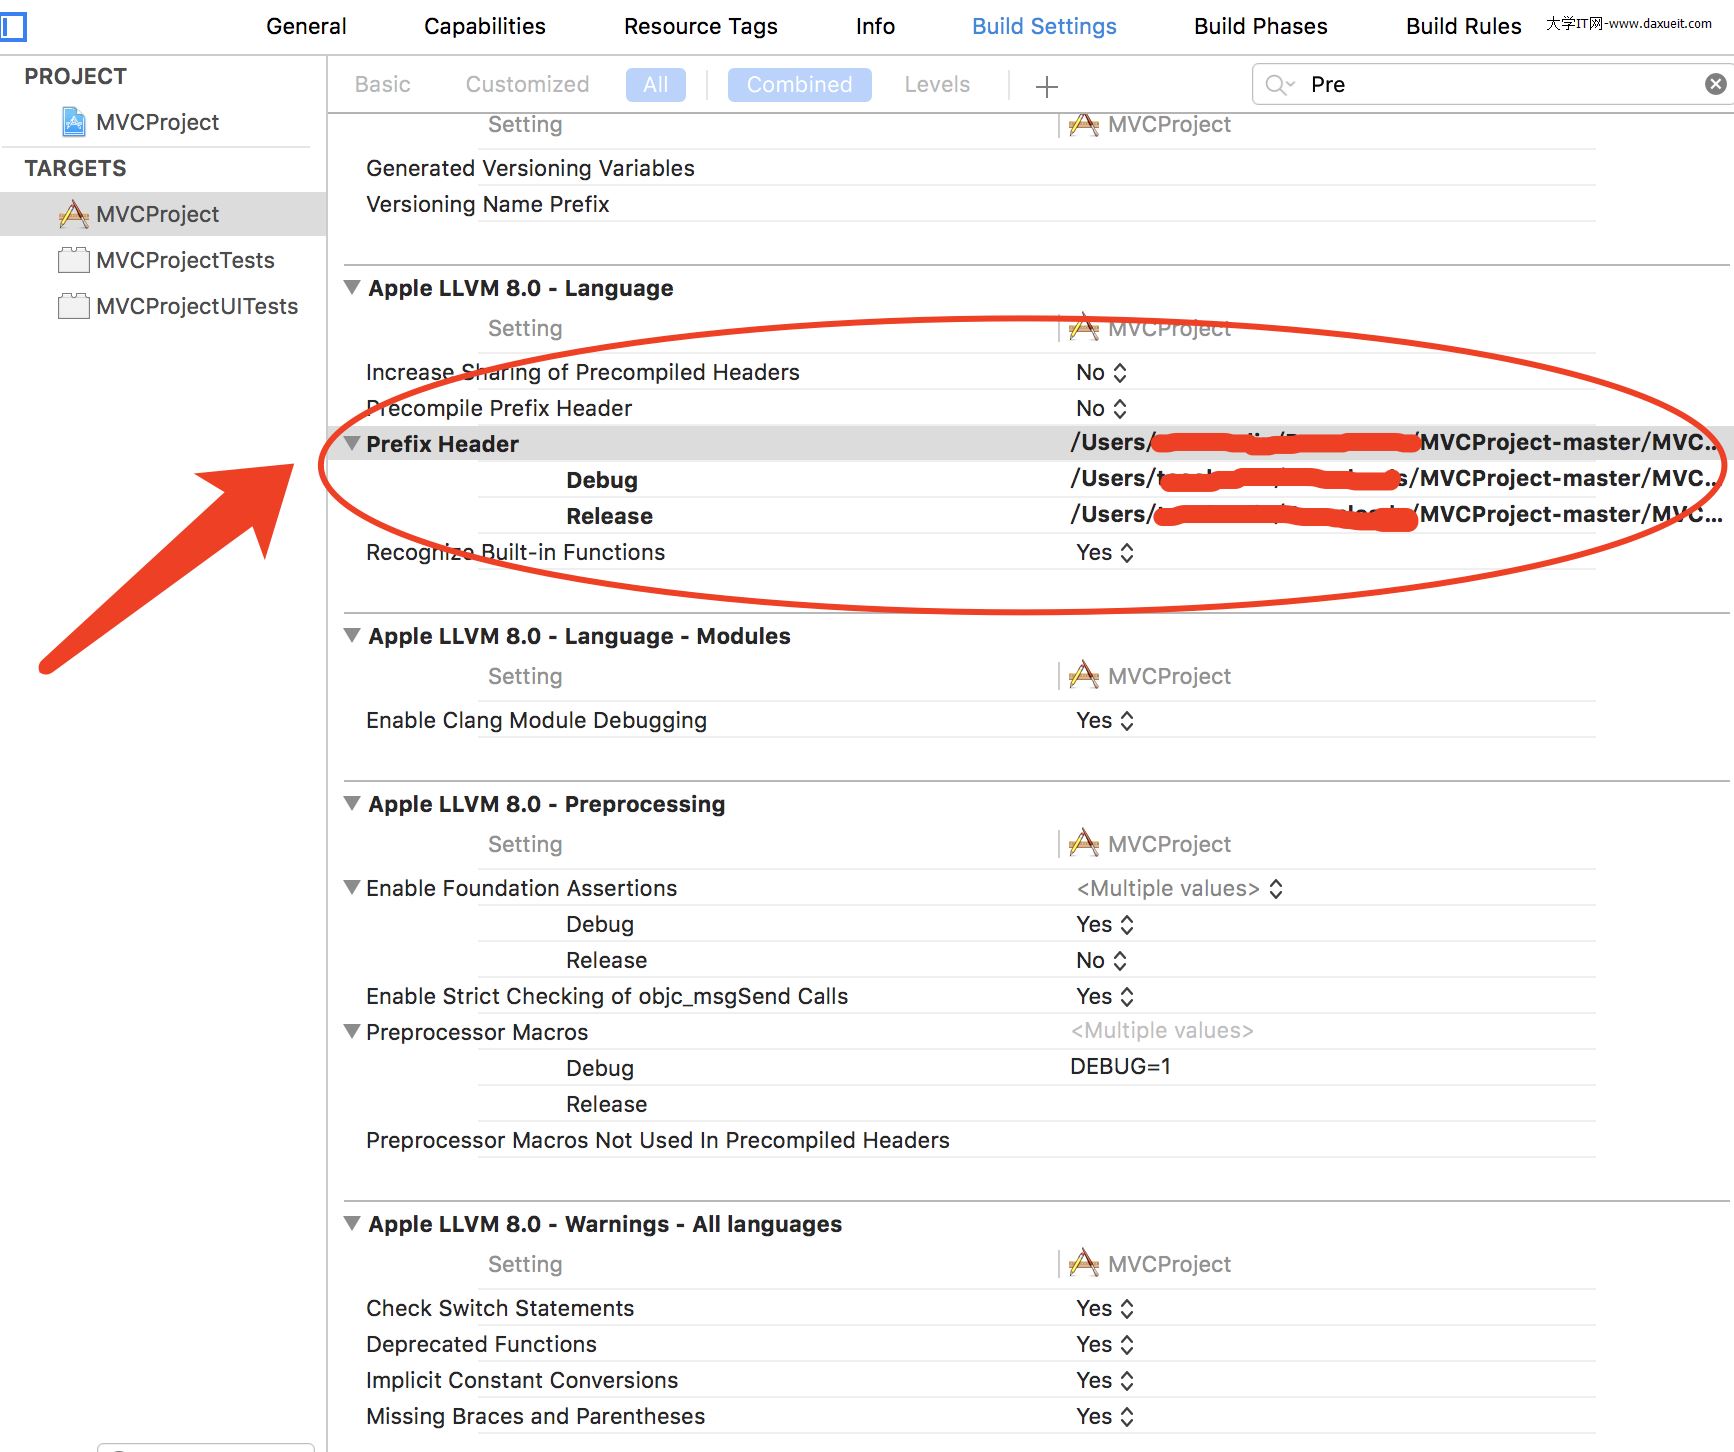Click the sidebar toggle icon at top-left

13,26
